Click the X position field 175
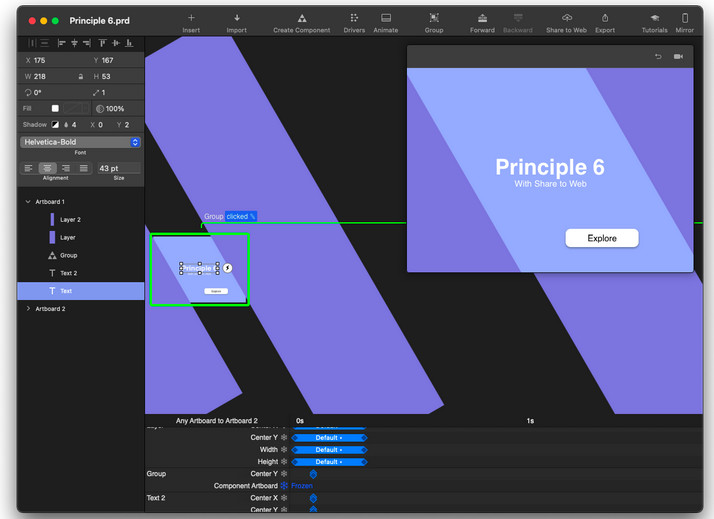This screenshot has height=519, width=714. tap(40, 60)
